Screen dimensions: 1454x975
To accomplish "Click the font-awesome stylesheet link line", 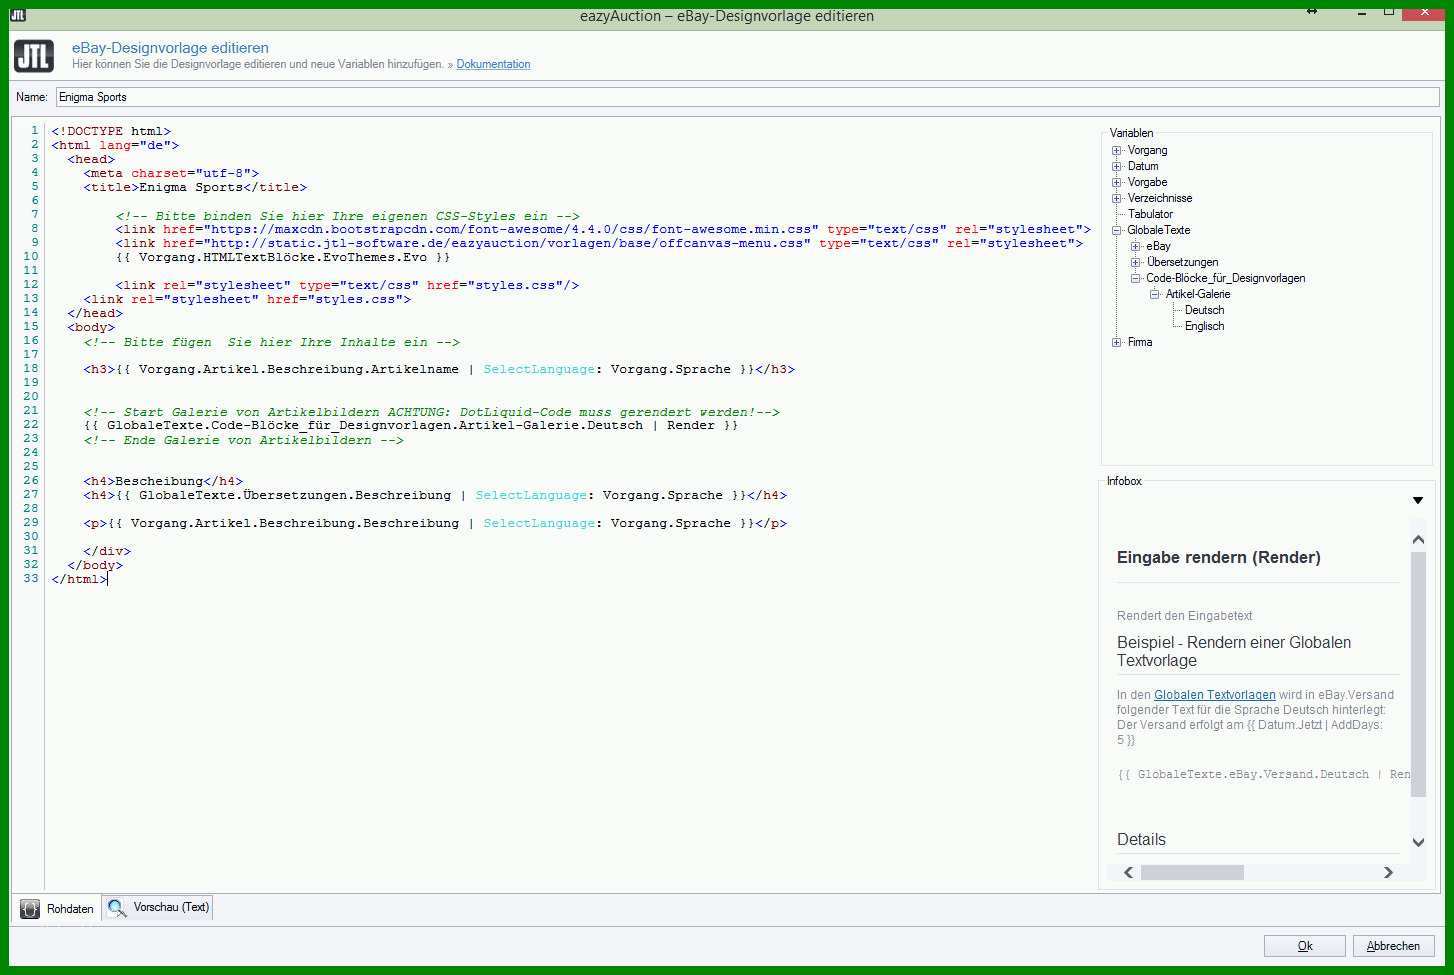I will [x=603, y=229].
